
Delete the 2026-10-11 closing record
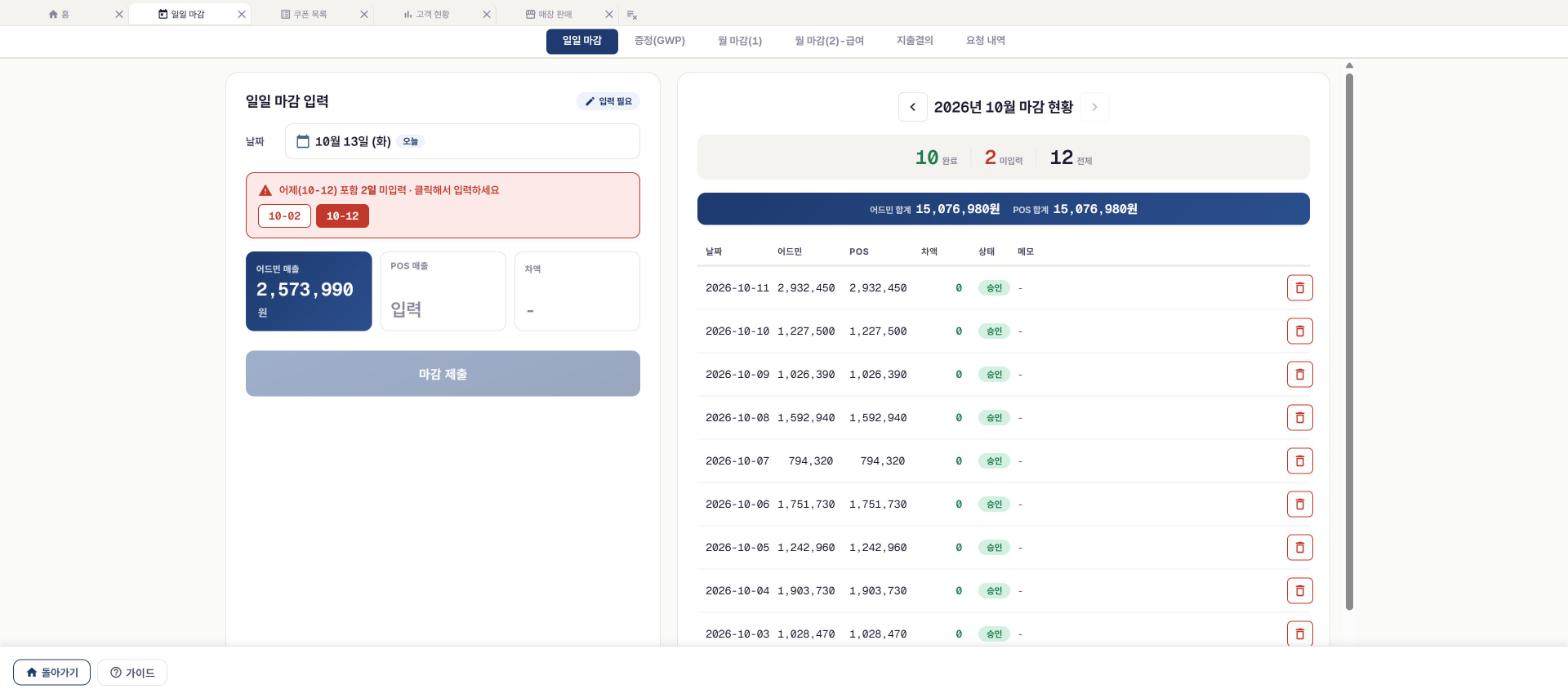pyautogui.click(x=1299, y=288)
